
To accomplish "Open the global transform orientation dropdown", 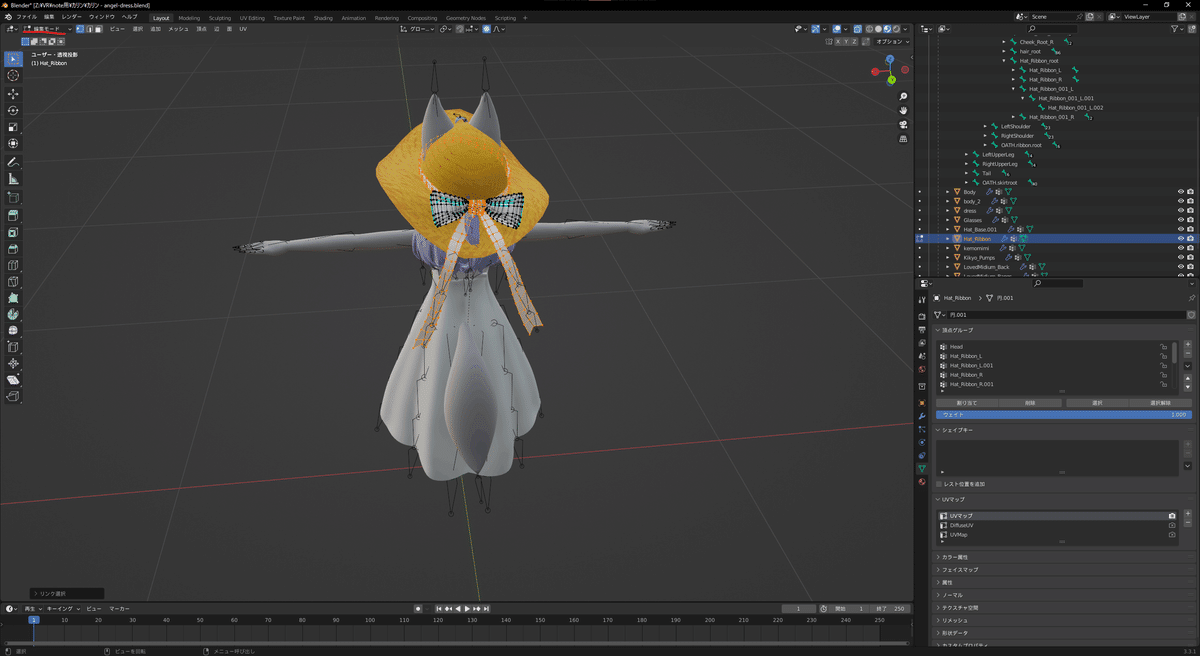I will pos(418,29).
